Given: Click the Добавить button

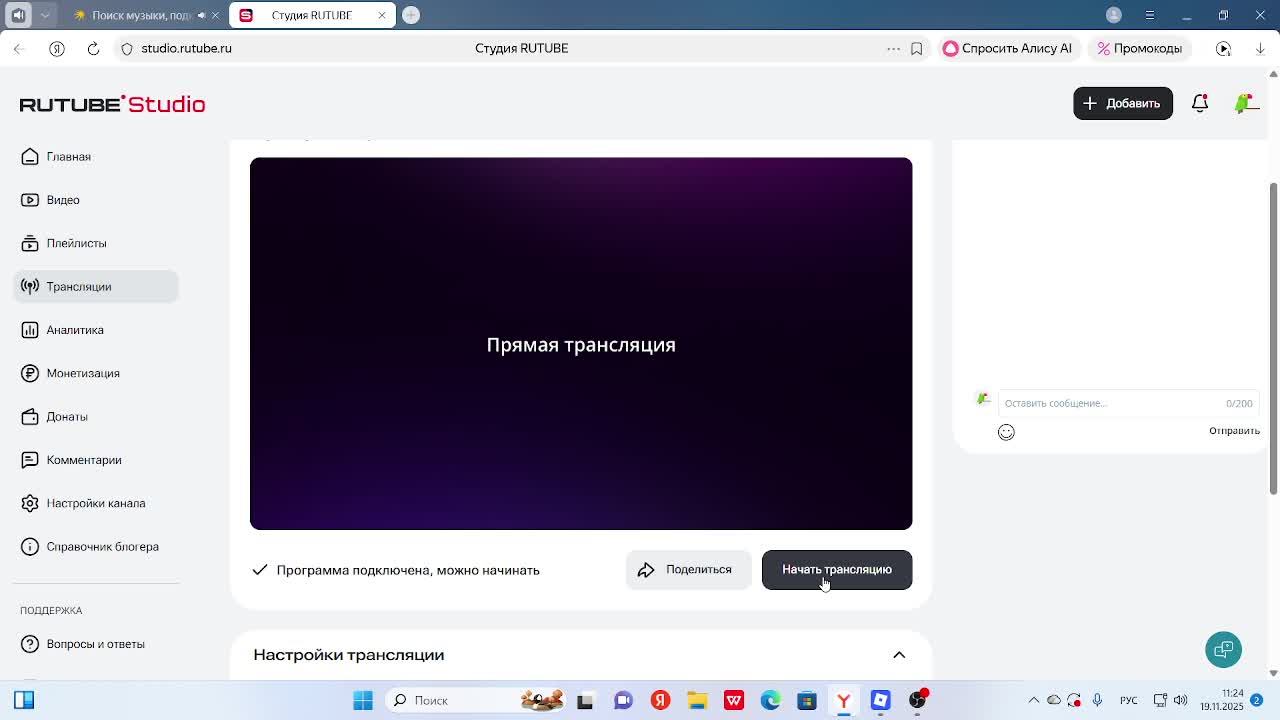Looking at the screenshot, I should 1123,103.
